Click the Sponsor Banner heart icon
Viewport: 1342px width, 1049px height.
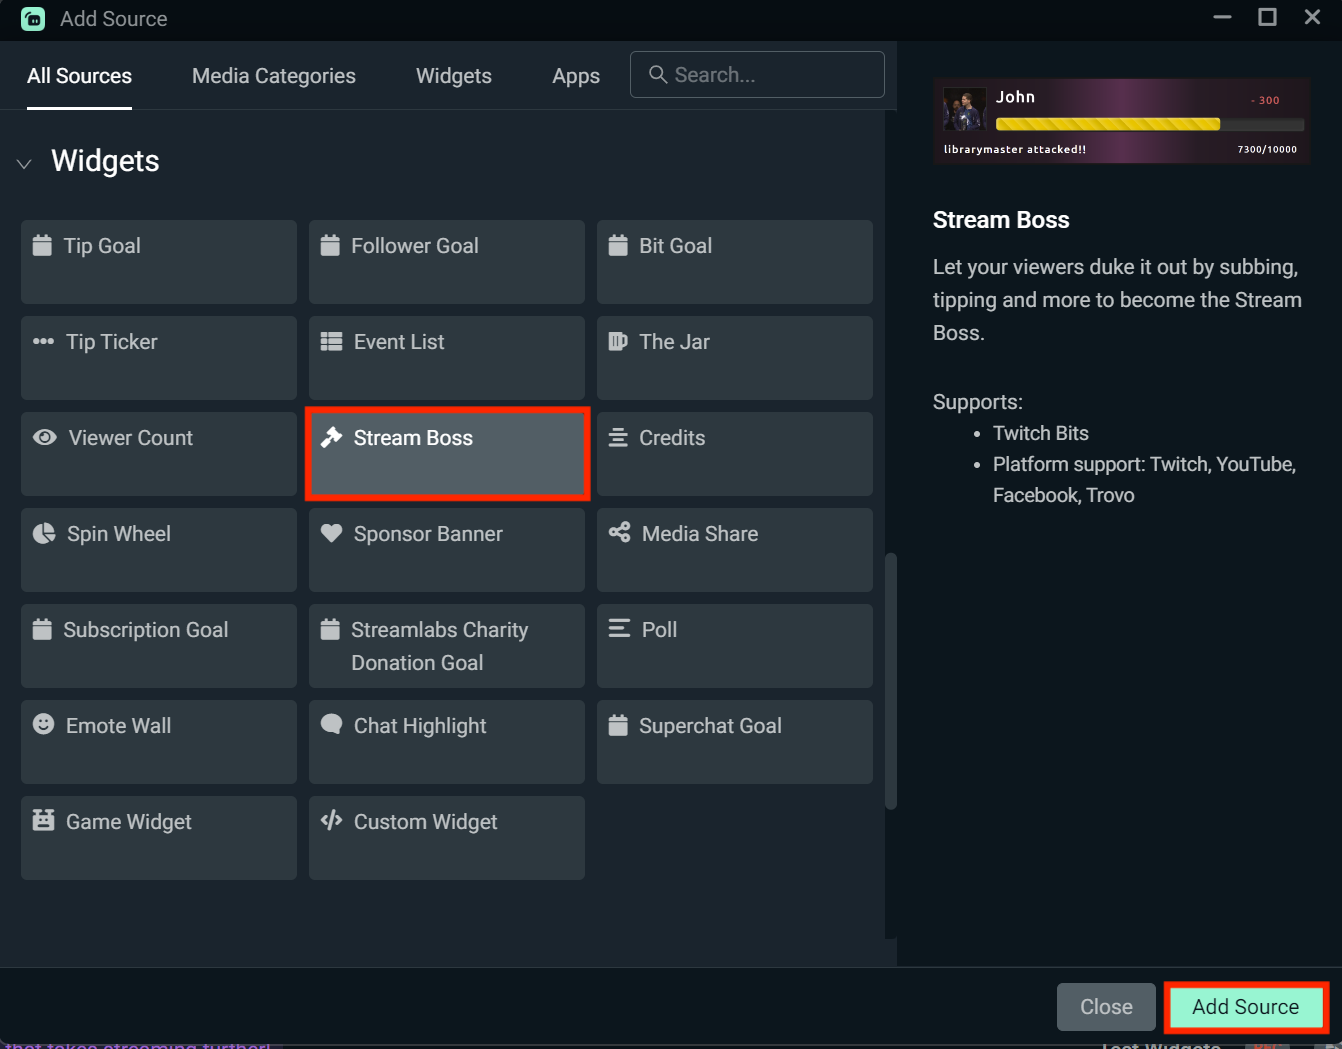pyautogui.click(x=332, y=533)
